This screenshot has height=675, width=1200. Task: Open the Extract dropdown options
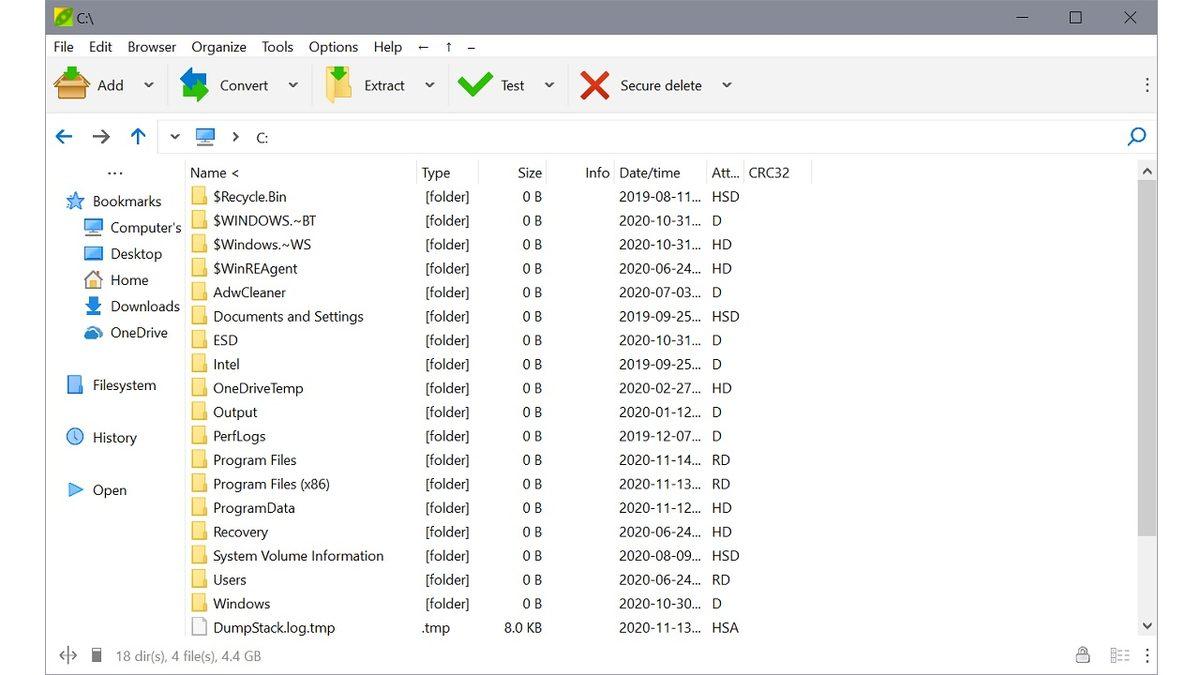(x=430, y=85)
